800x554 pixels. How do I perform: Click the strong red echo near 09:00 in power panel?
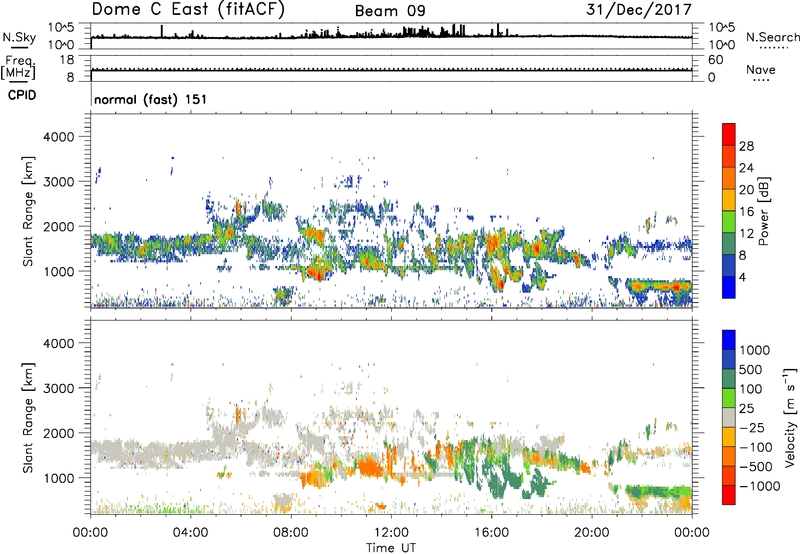(317, 271)
